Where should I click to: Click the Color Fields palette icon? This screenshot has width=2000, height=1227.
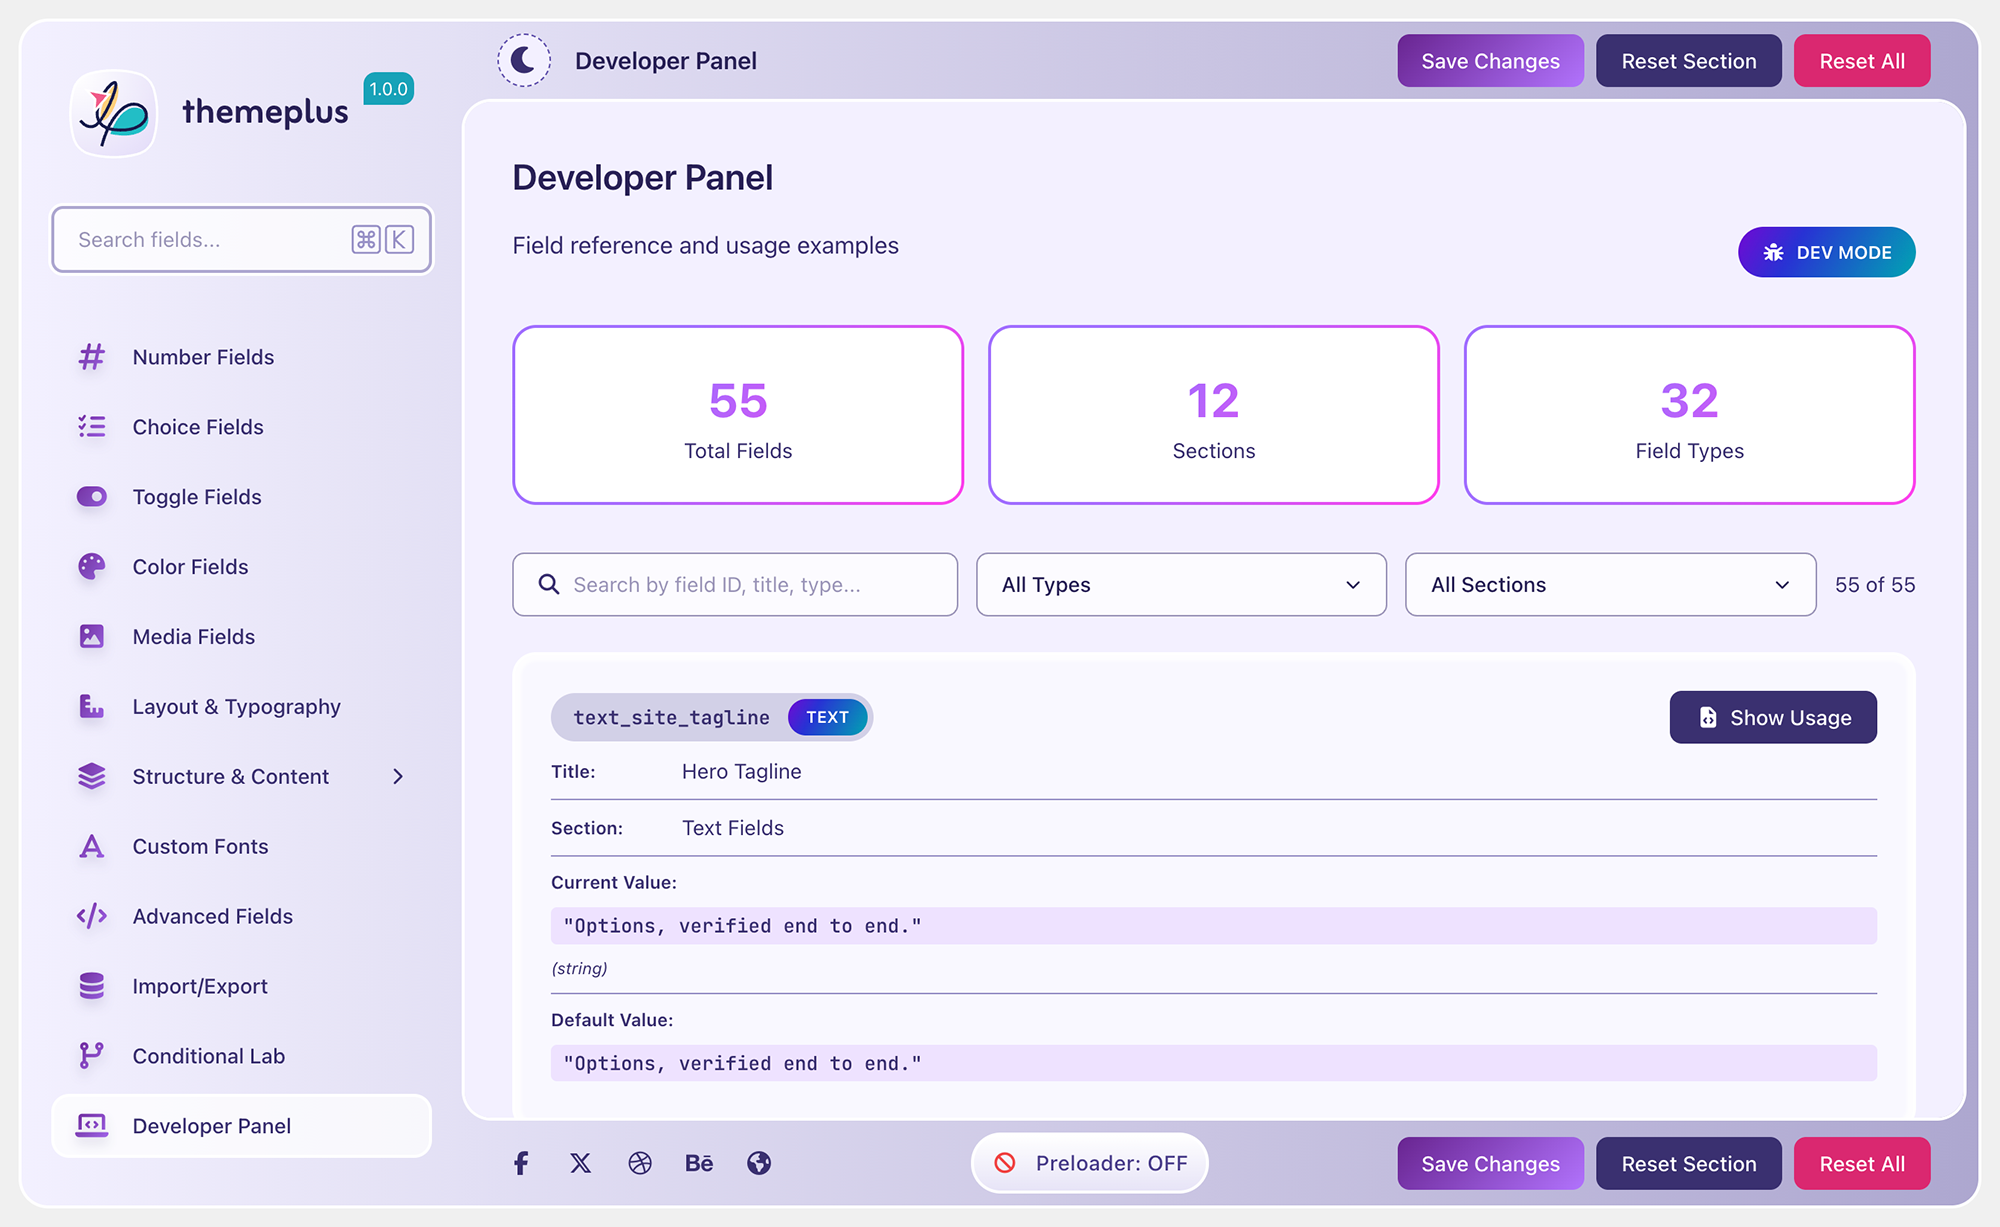[x=92, y=567]
